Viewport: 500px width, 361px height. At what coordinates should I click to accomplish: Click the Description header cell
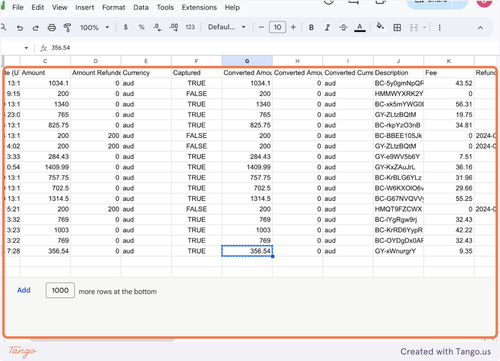click(398, 73)
